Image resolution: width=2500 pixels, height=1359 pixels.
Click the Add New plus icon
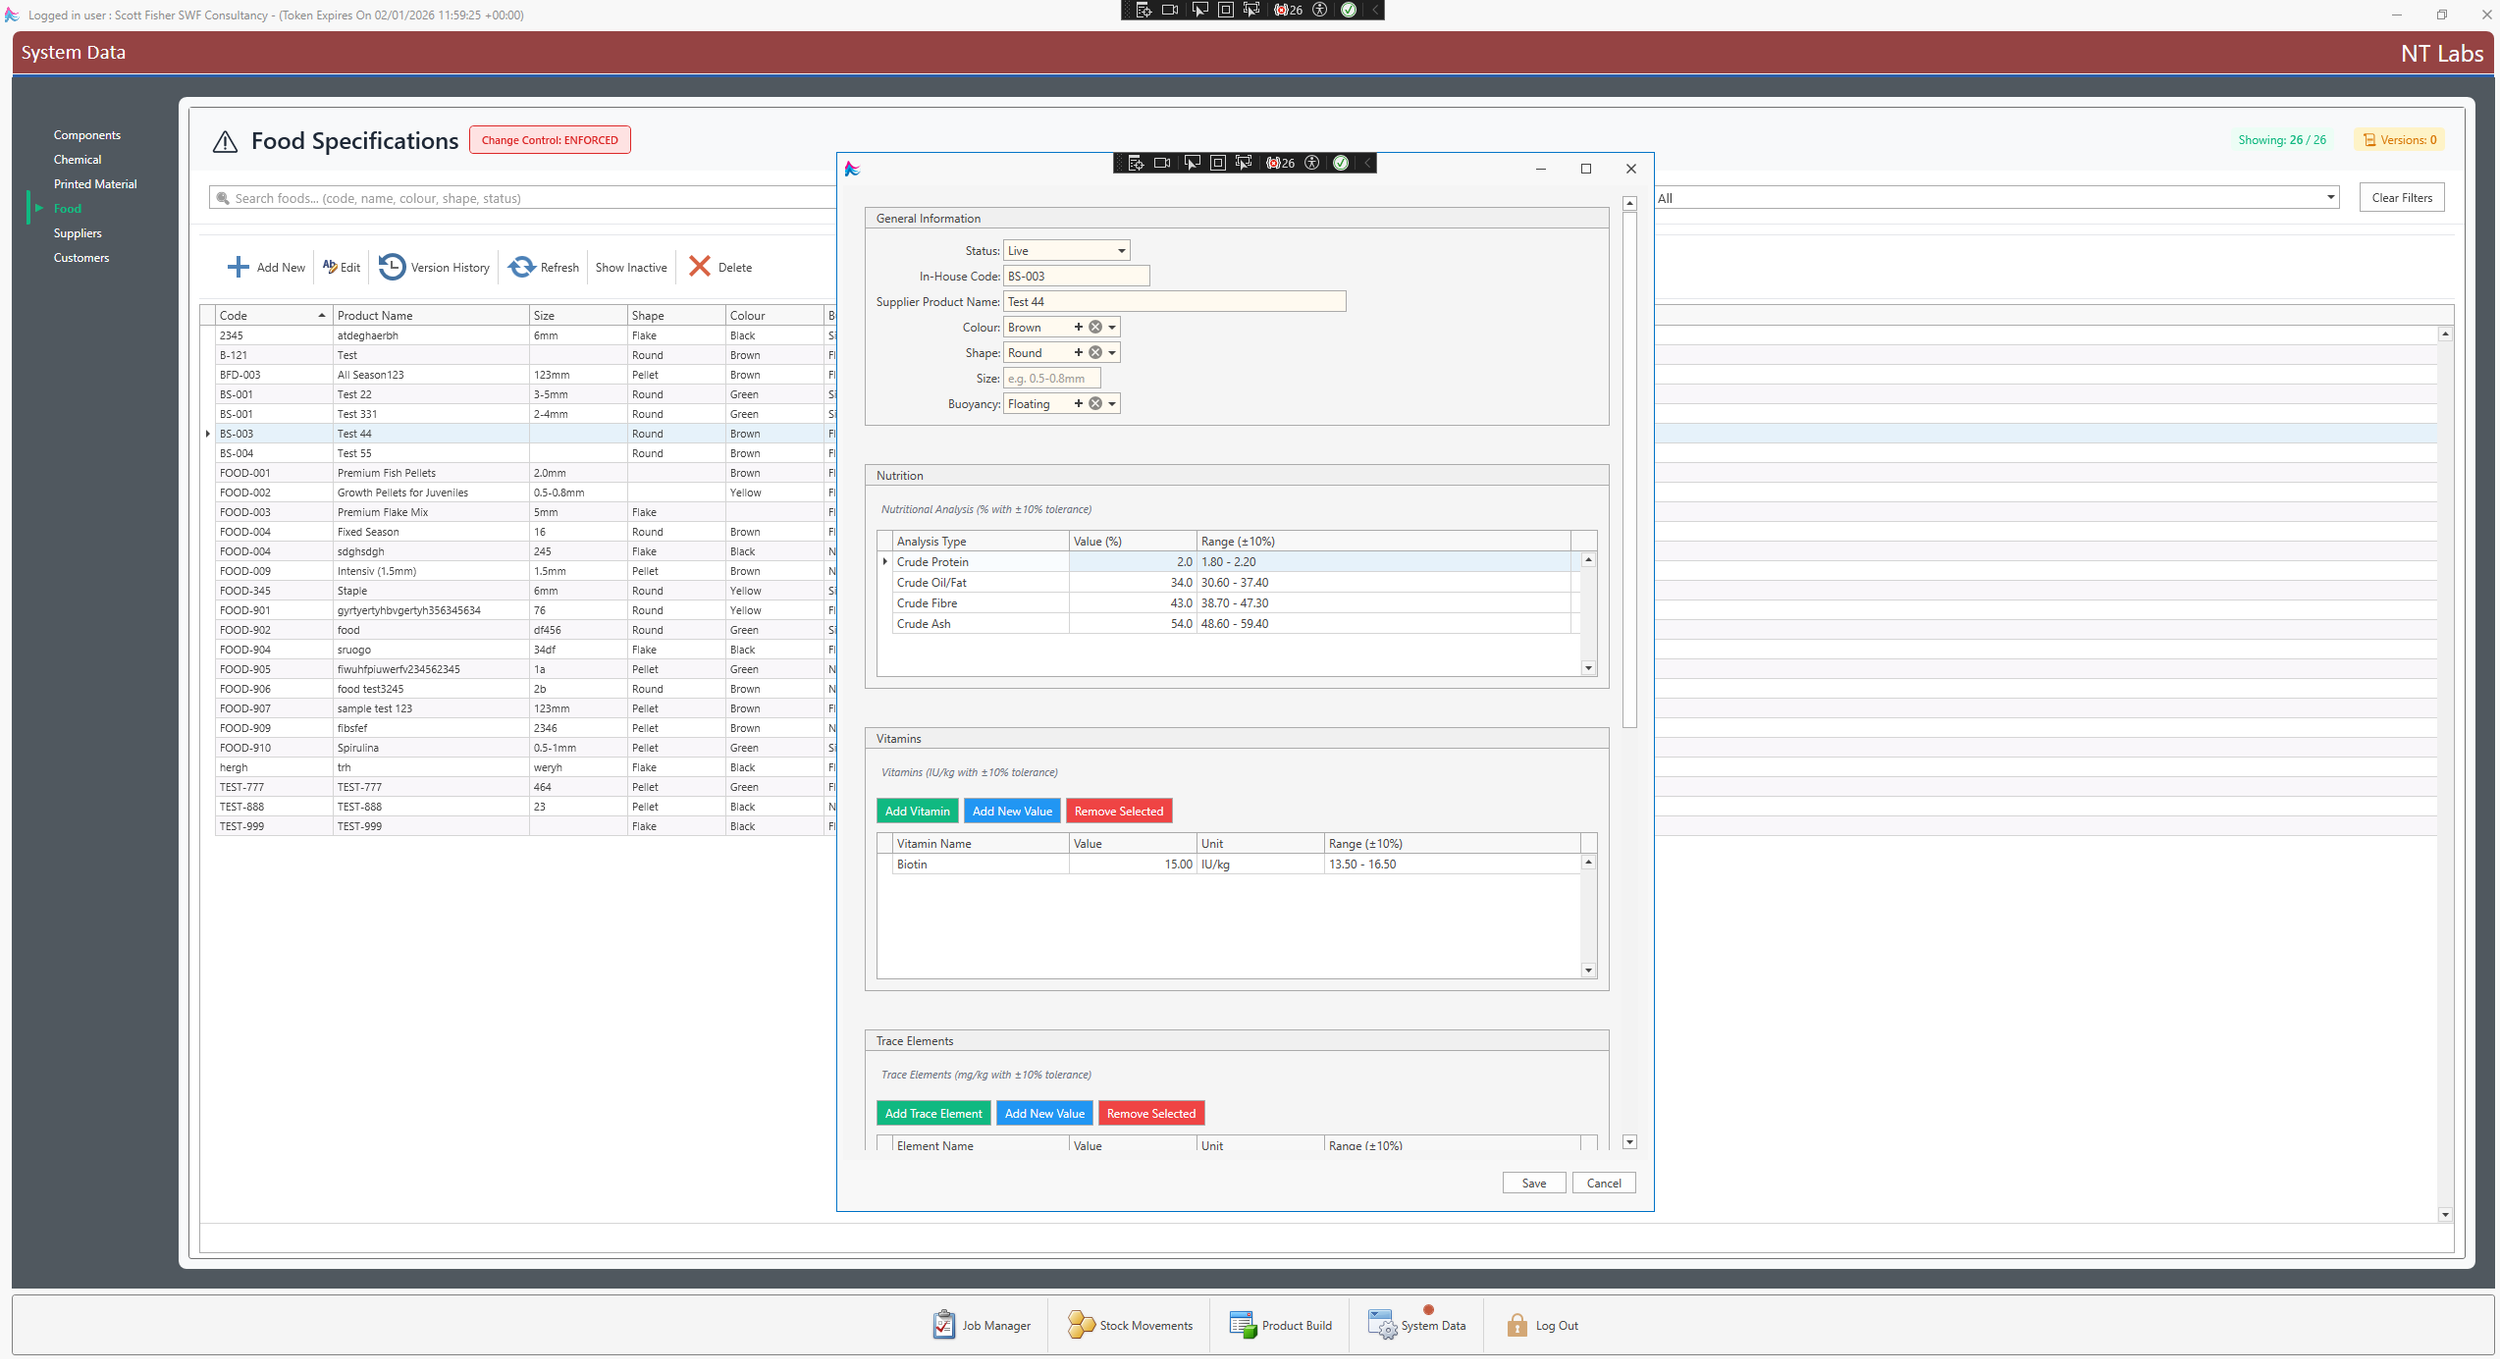(x=238, y=266)
